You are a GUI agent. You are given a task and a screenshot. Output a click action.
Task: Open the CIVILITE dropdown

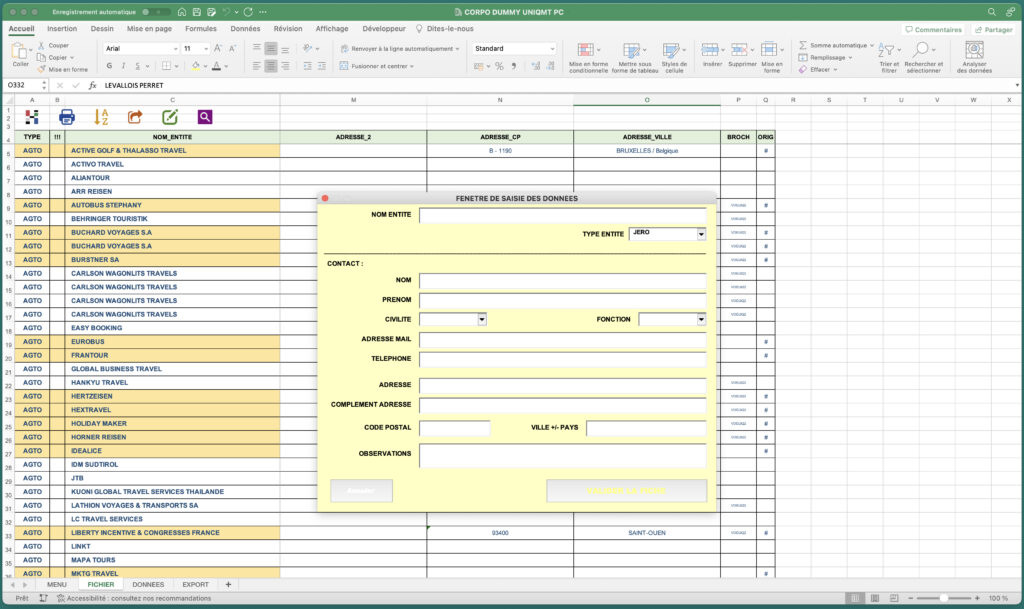[481, 319]
